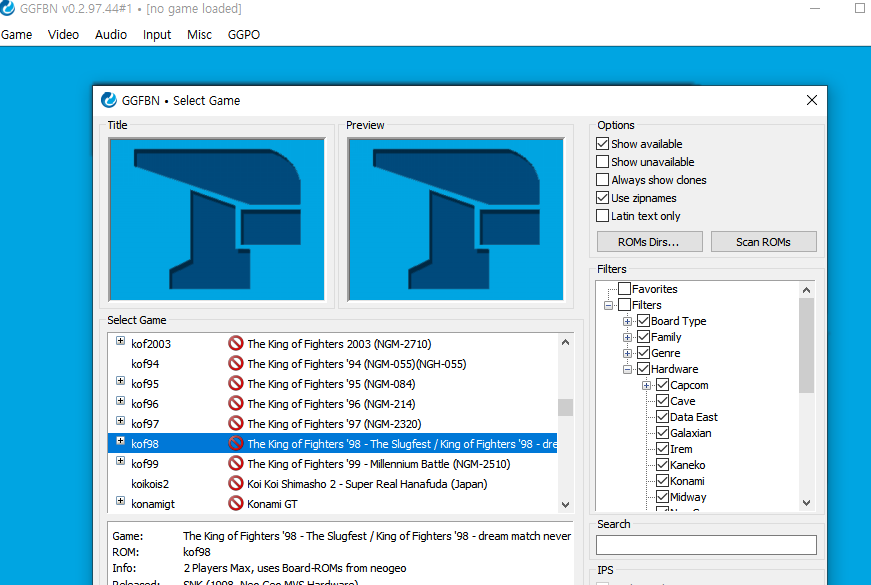The height and width of the screenshot is (585, 871).
Task: Select the Galaxian hardware tree item
Action: (690, 433)
